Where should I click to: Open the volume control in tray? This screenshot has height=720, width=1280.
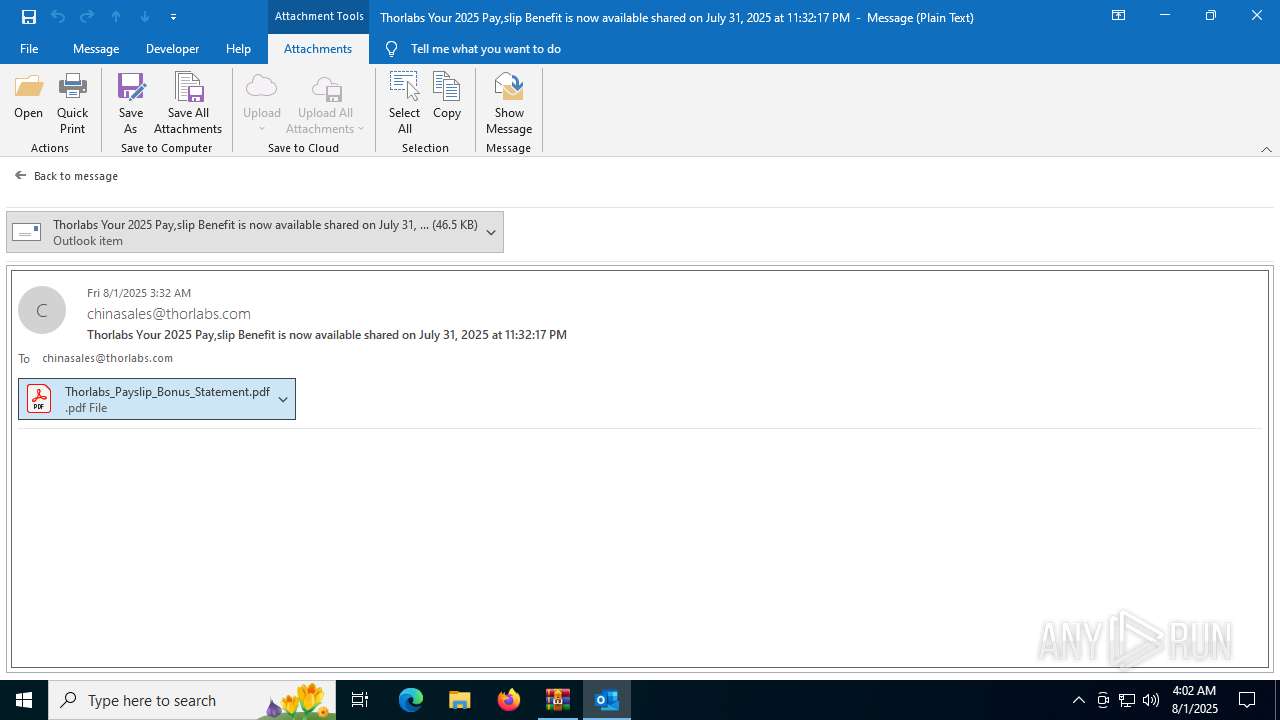pos(1151,700)
